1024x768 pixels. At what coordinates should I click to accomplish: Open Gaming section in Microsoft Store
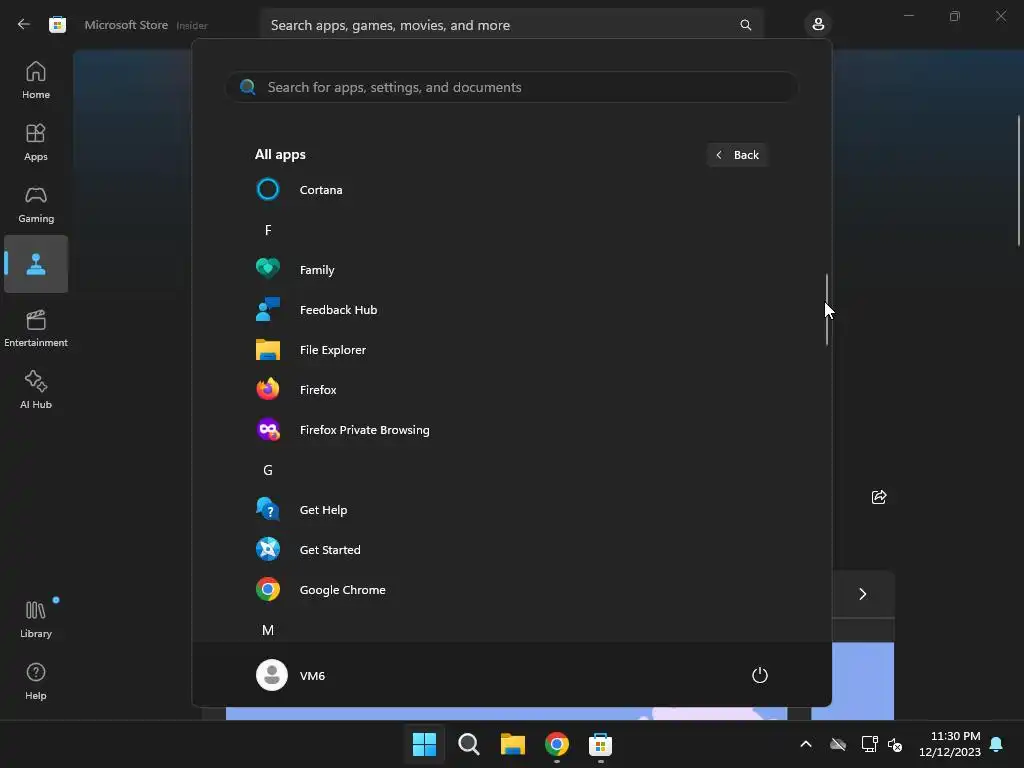36,204
